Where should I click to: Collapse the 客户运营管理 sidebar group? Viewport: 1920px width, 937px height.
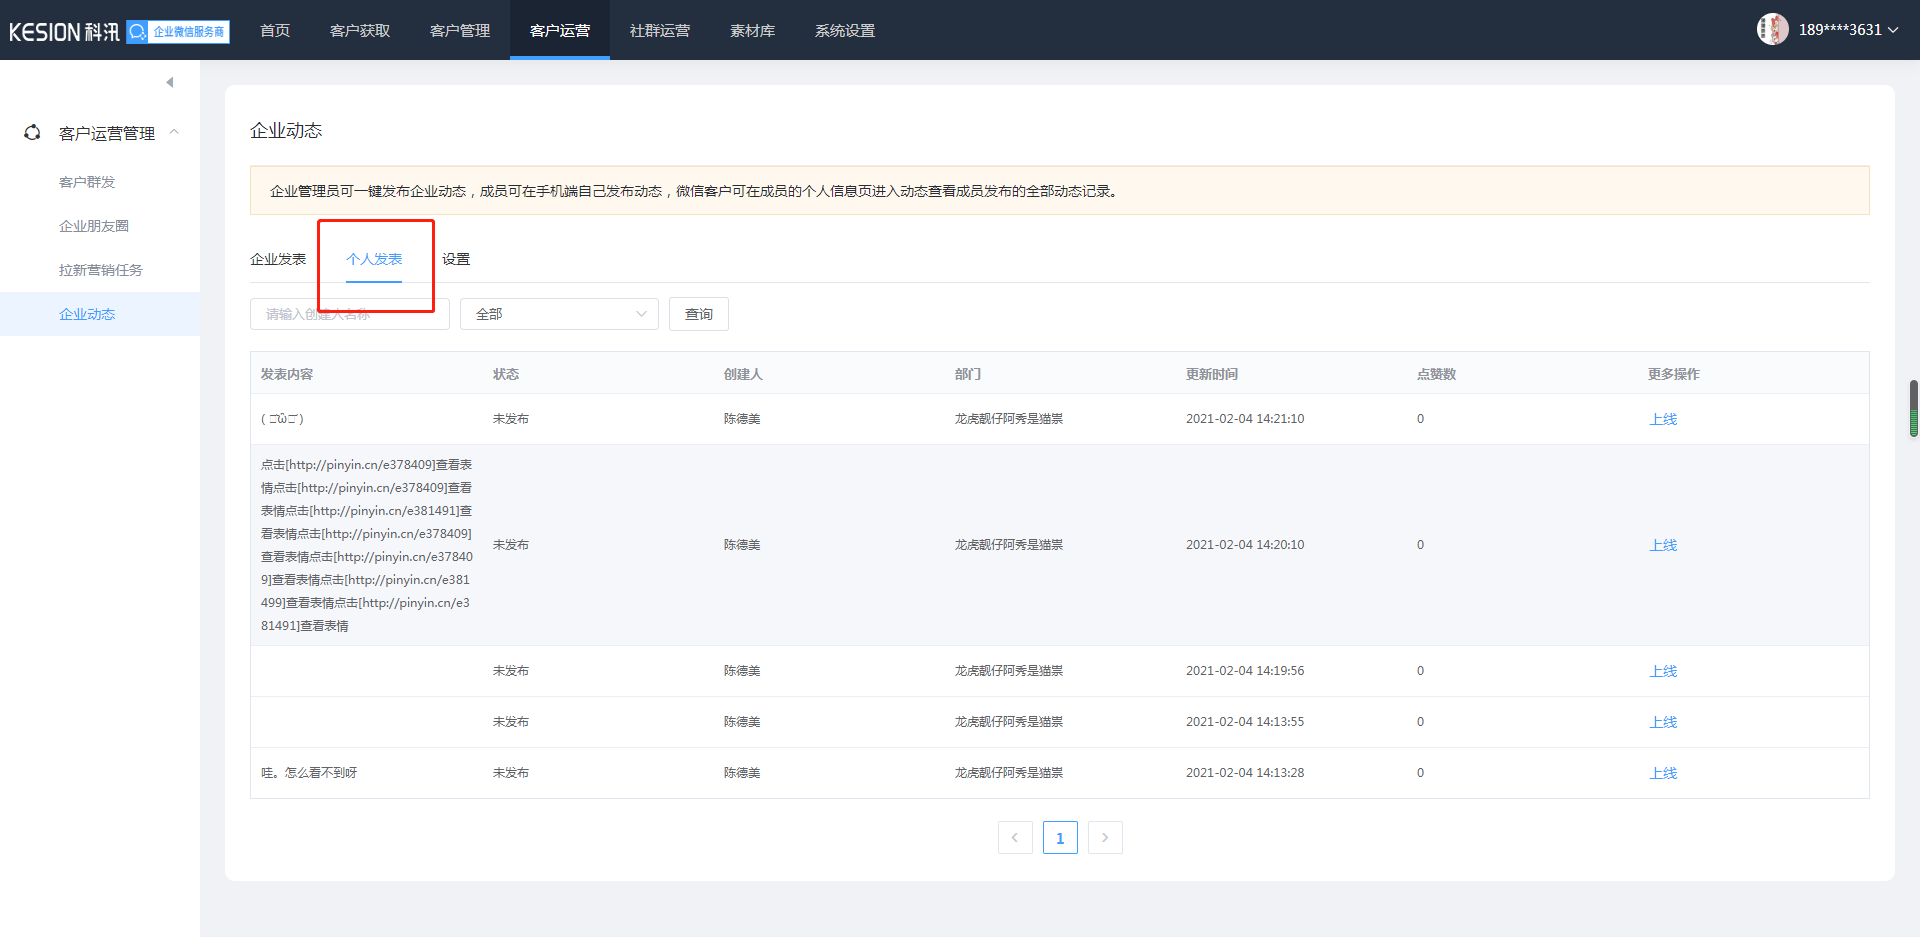point(174,132)
